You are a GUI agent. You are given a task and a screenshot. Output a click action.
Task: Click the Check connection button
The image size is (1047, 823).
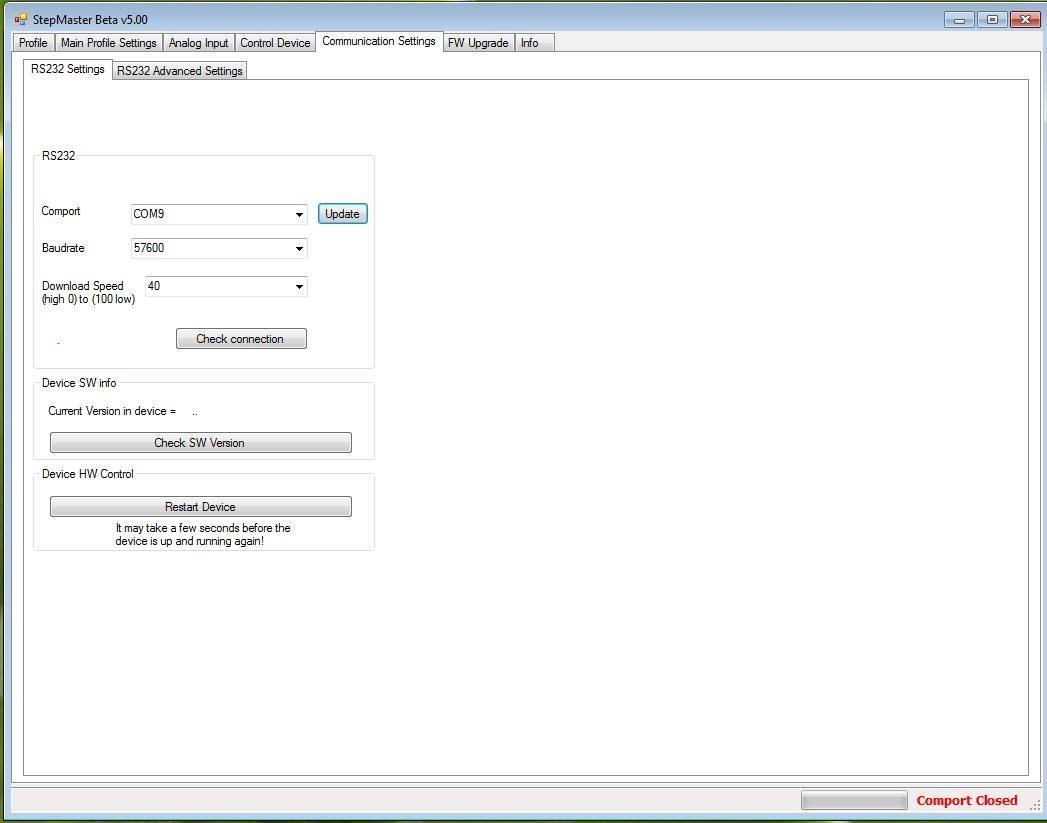click(240, 339)
